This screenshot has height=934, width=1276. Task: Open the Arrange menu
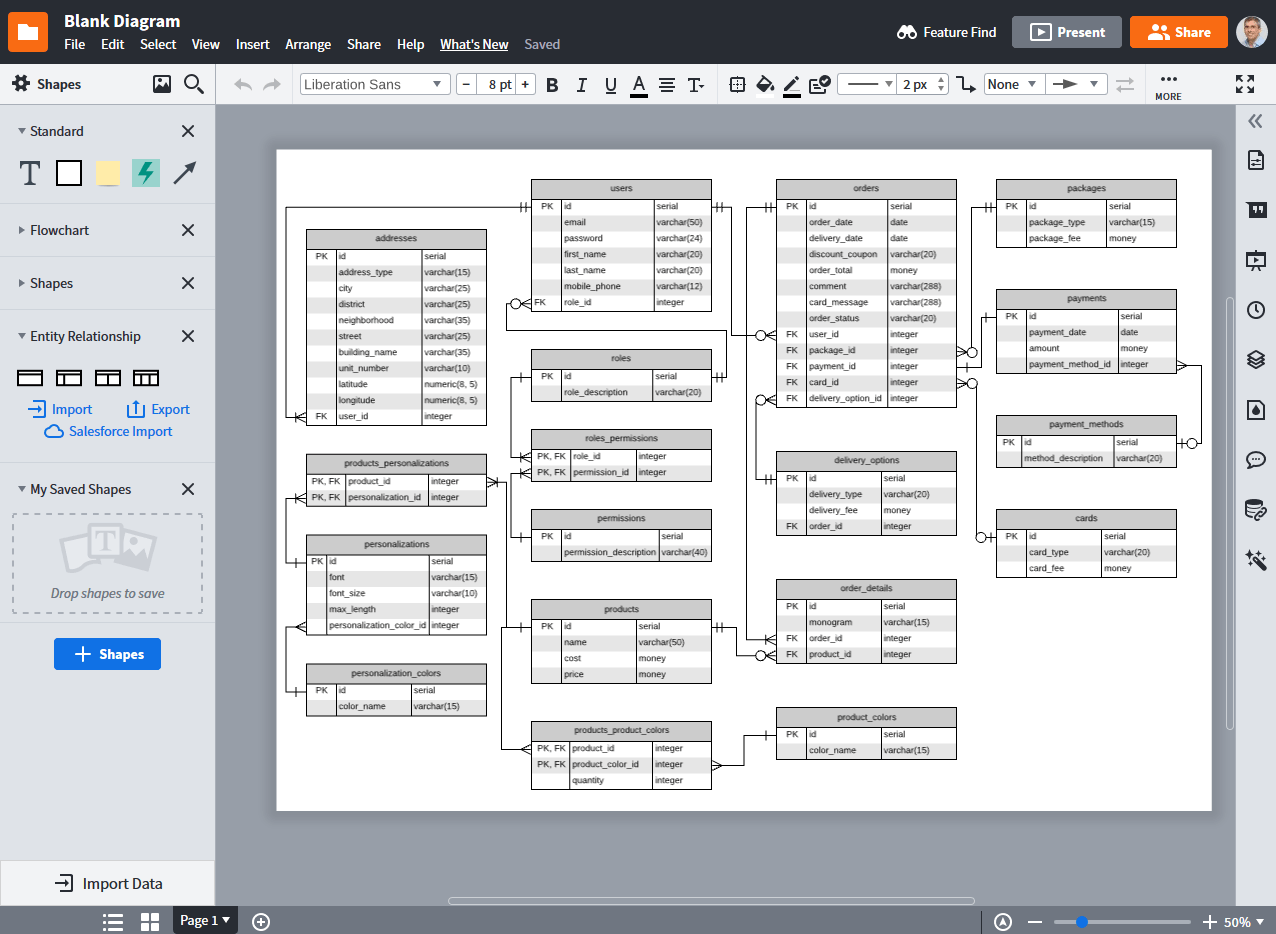(x=308, y=44)
